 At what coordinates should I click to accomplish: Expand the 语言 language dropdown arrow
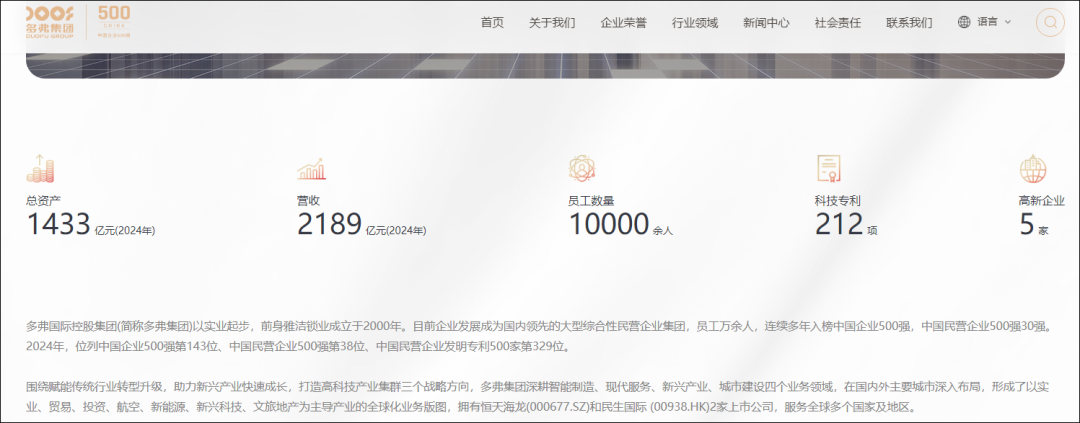point(1008,22)
